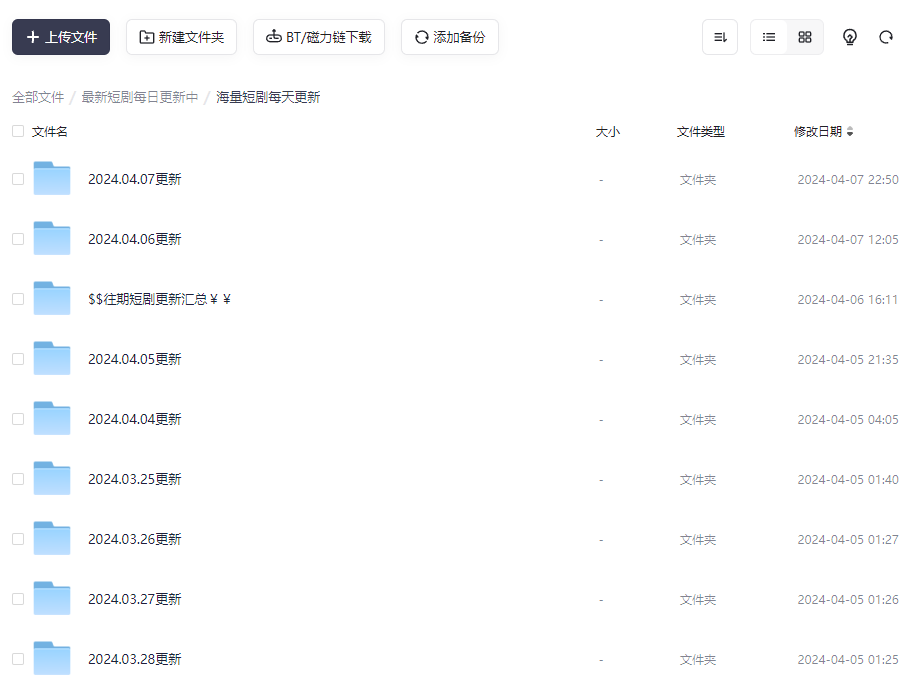Open the 2024.03.28更新 folder thumbnail

pyautogui.click(x=52, y=658)
